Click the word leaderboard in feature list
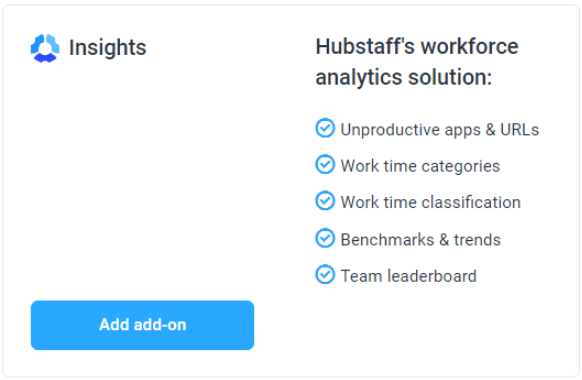Screen dimensions: 582x380 point(432,276)
